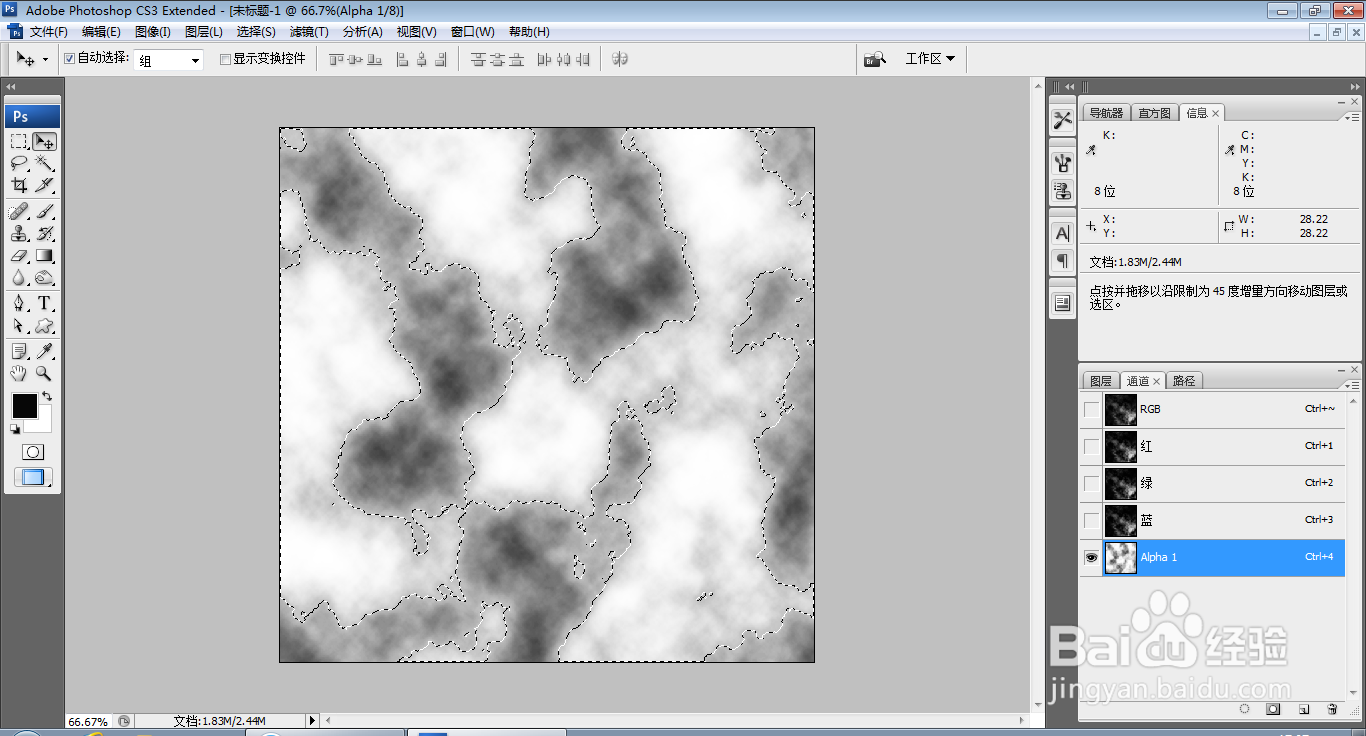Open Go to Bridge icon

tap(875, 59)
